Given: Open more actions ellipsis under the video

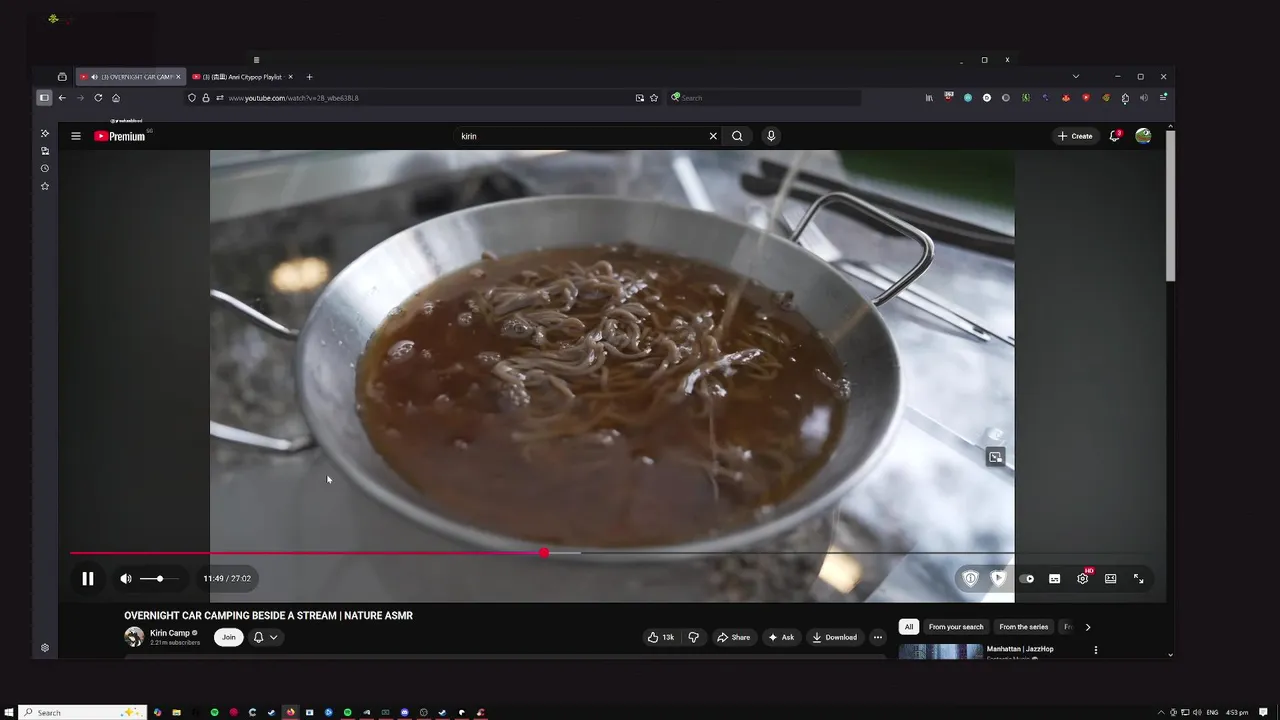Looking at the screenshot, I should click(x=878, y=637).
